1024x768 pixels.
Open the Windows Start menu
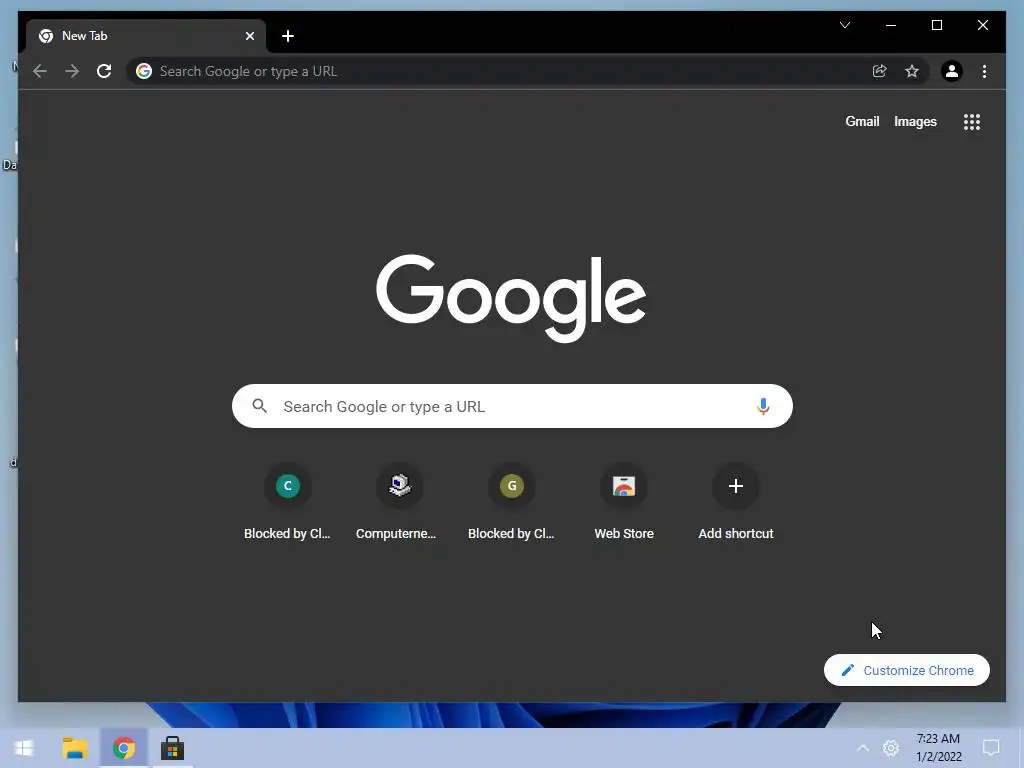pyautogui.click(x=24, y=748)
